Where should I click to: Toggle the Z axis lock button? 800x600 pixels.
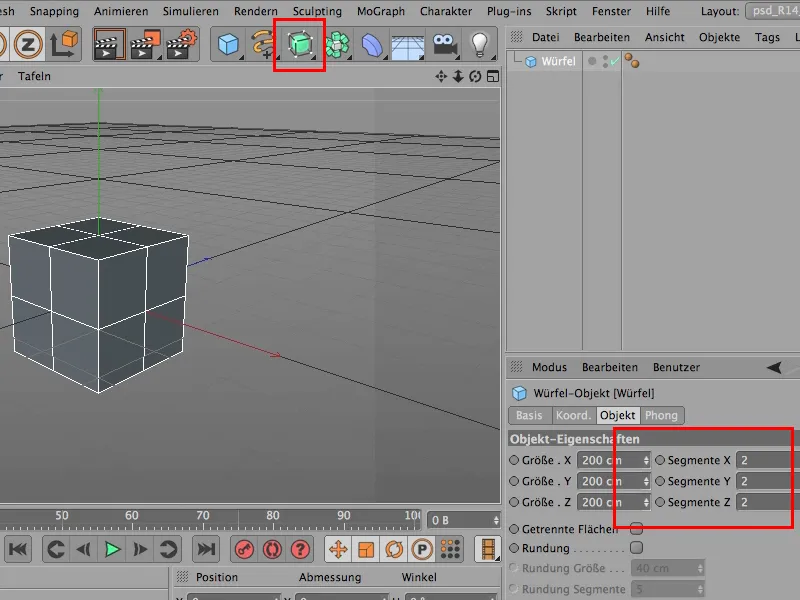(x=28, y=44)
